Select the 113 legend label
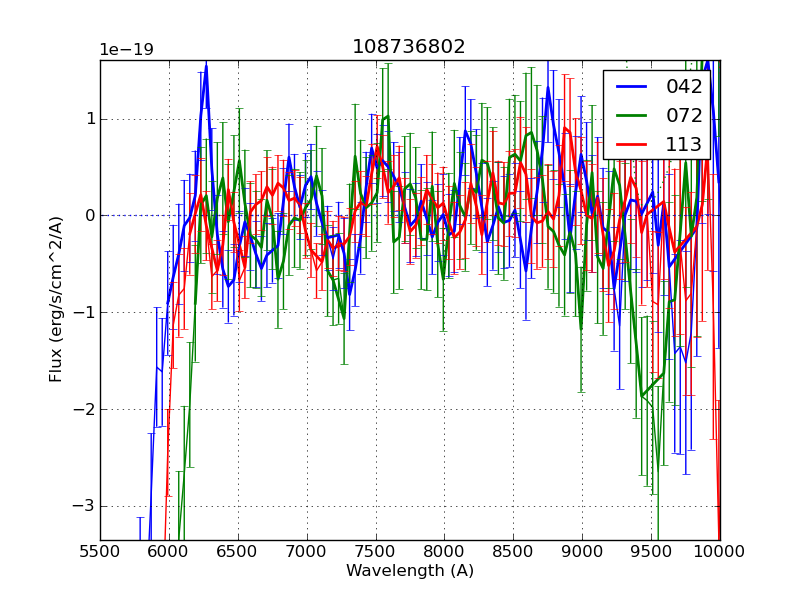800x600 pixels. pos(684,145)
